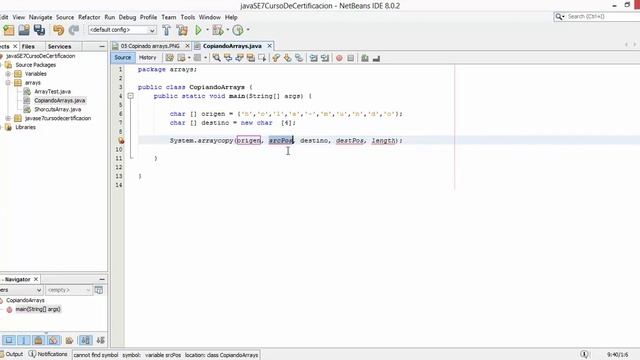Click the New Project toolbar icon
Viewport: 640px width, 360px height.
(x=9, y=30)
